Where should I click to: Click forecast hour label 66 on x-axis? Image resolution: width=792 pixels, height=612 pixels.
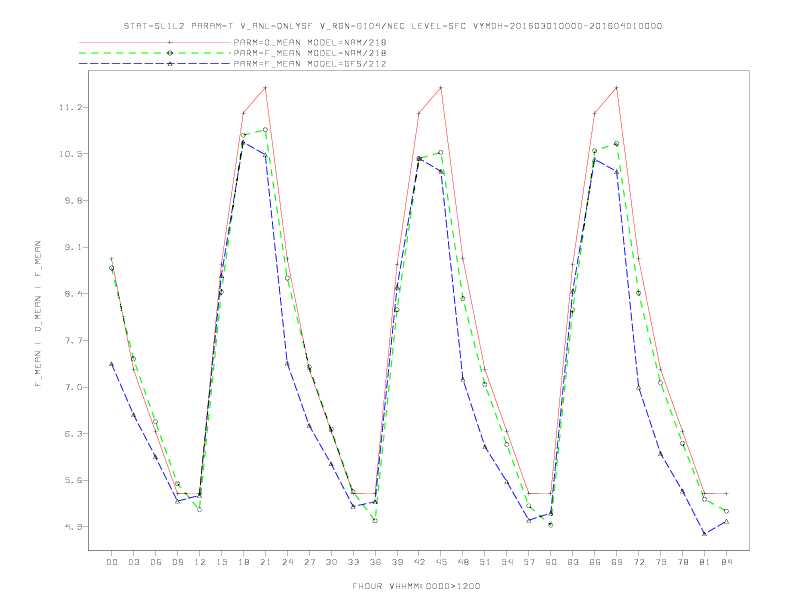595,562
